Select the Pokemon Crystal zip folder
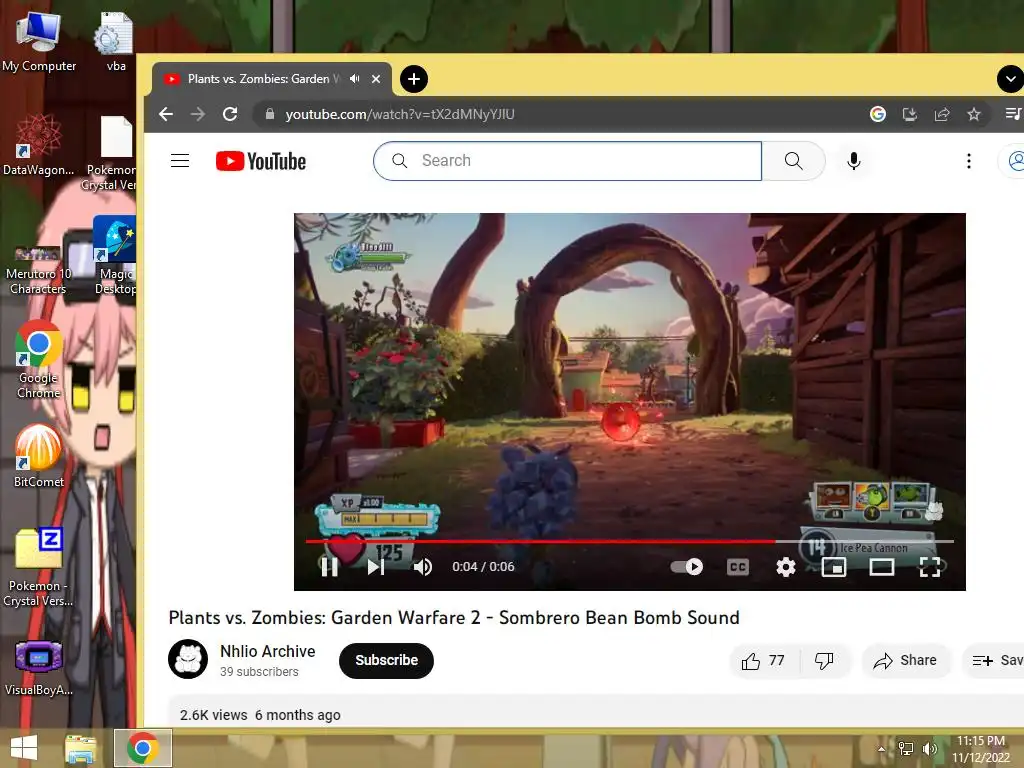Image resolution: width=1024 pixels, height=768 pixels. tap(39, 567)
